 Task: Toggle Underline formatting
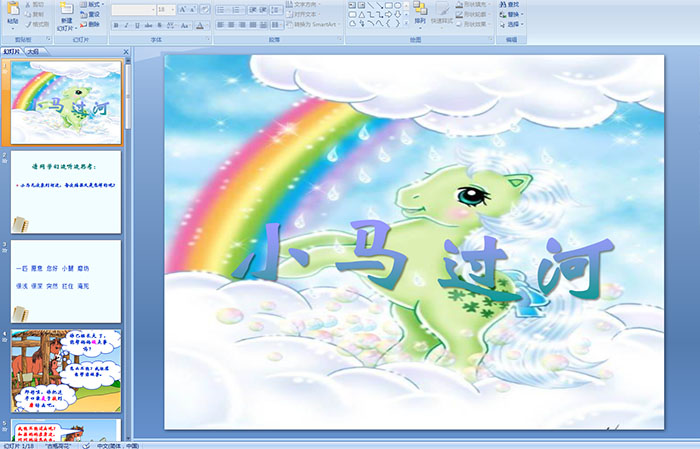click(x=137, y=26)
